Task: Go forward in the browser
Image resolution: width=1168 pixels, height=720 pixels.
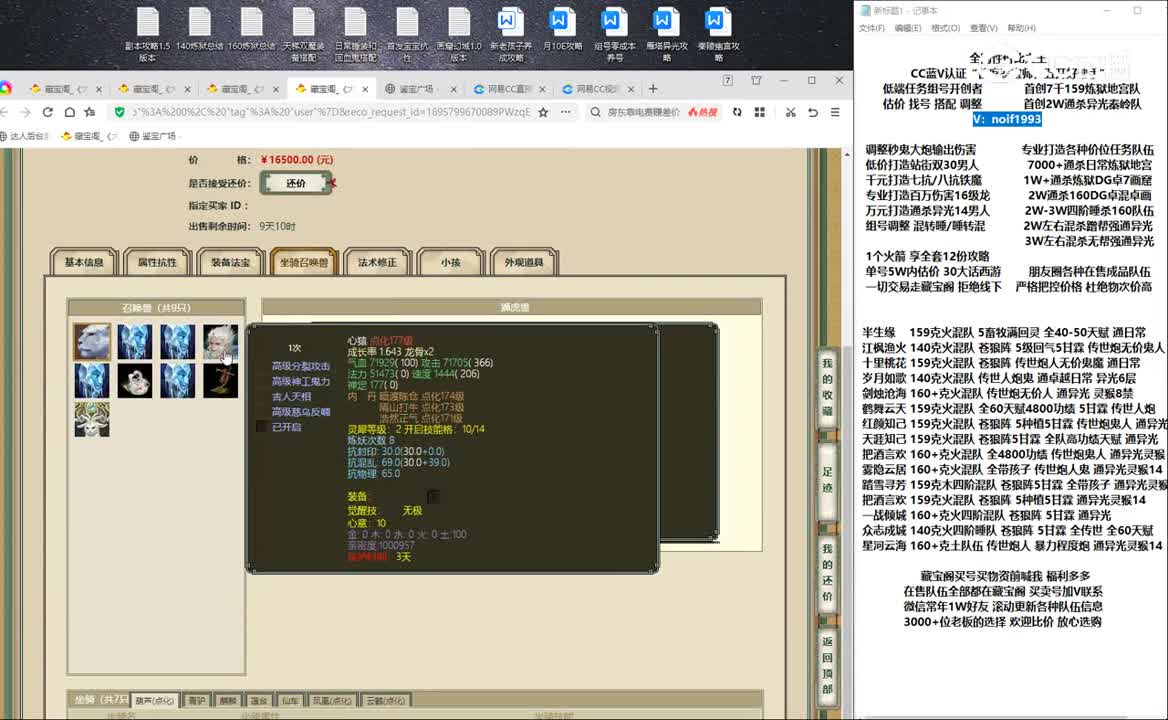Action: coord(26,112)
